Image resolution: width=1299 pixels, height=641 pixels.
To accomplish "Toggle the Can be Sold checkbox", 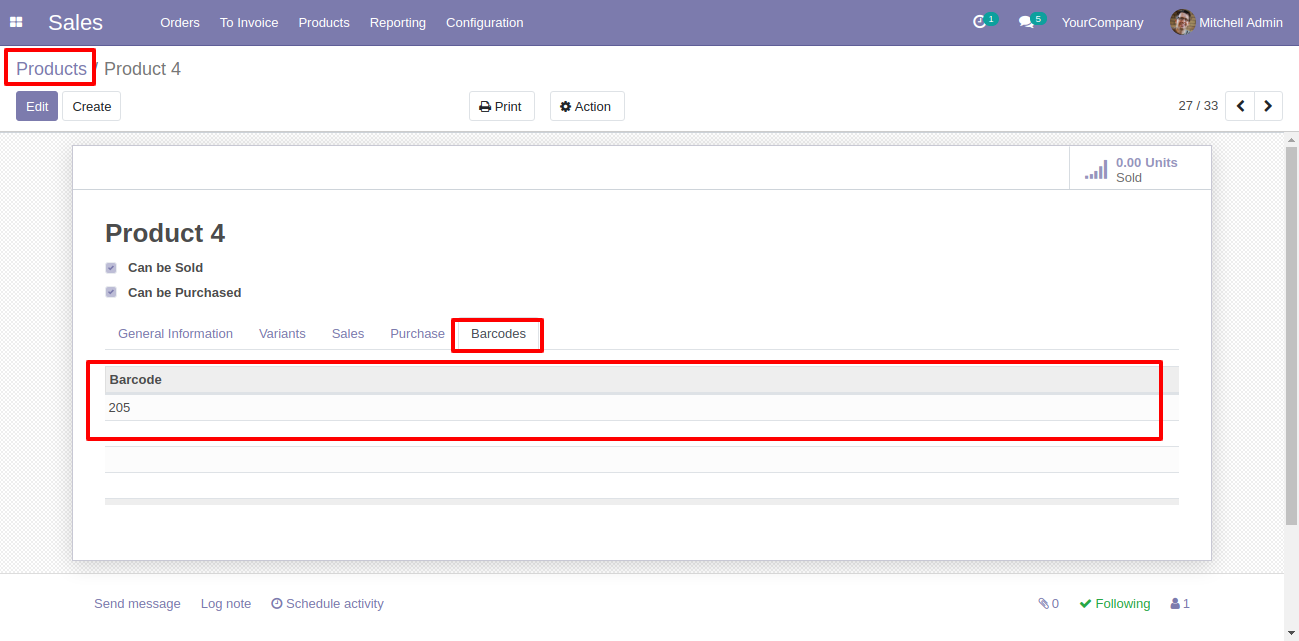I will [111, 268].
